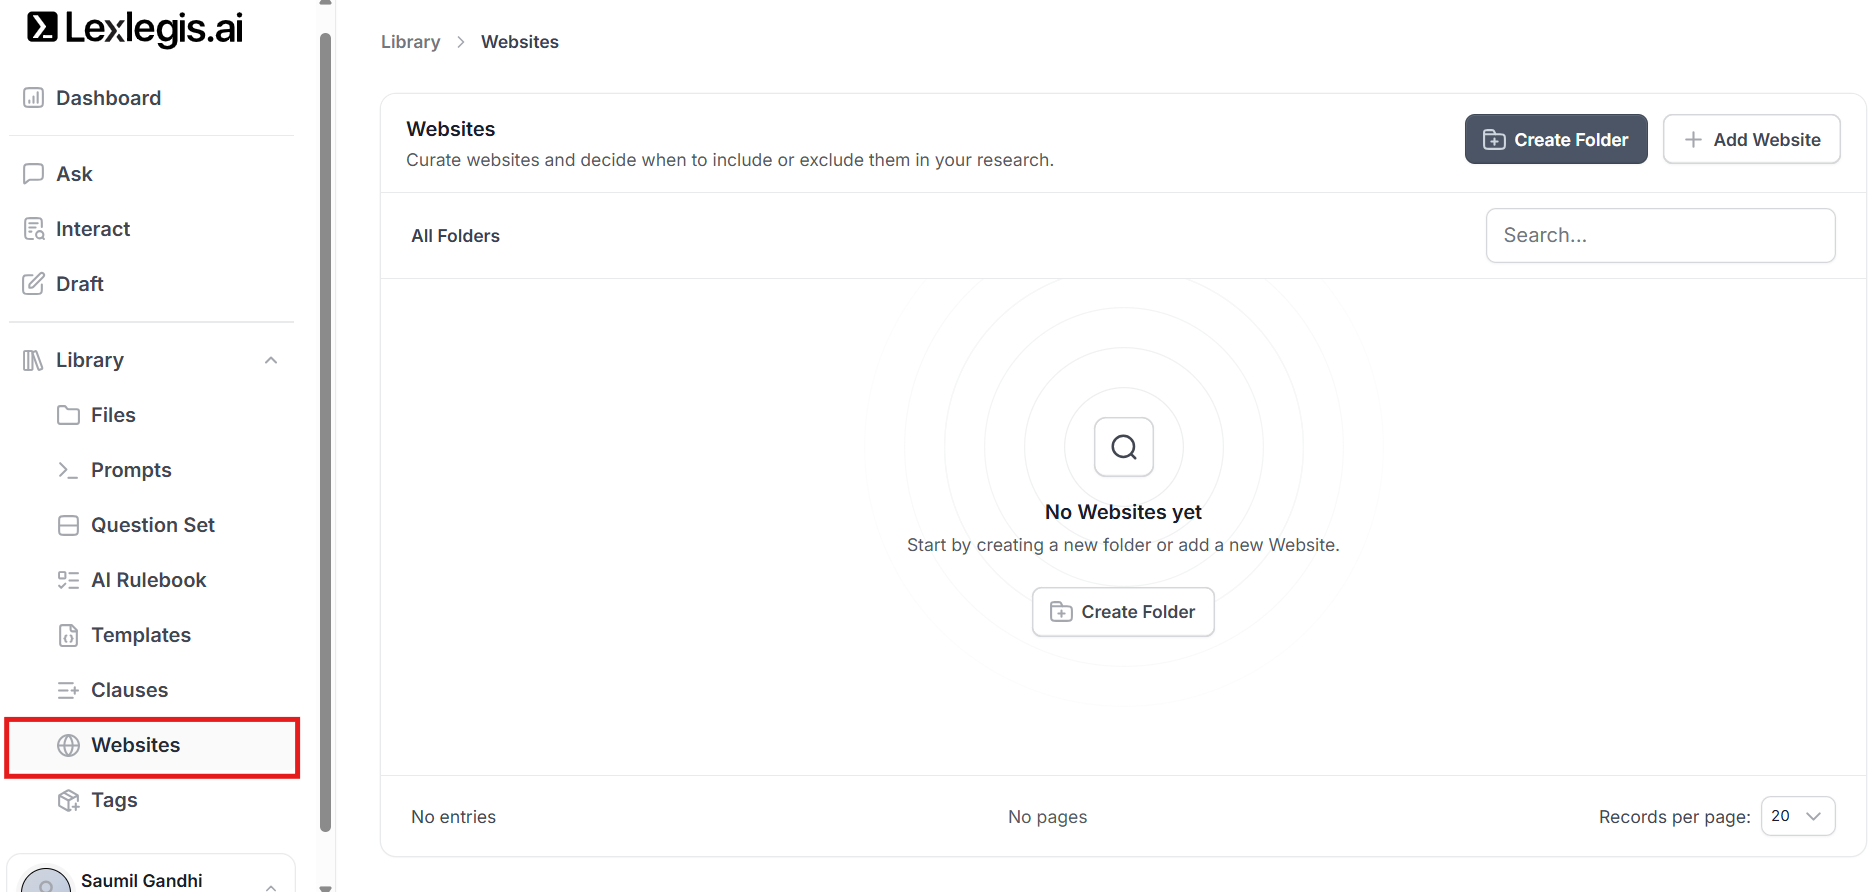The height and width of the screenshot is (892, 1876).
Task: Click the AI Rulebook checklist icon
Action: 68,580
